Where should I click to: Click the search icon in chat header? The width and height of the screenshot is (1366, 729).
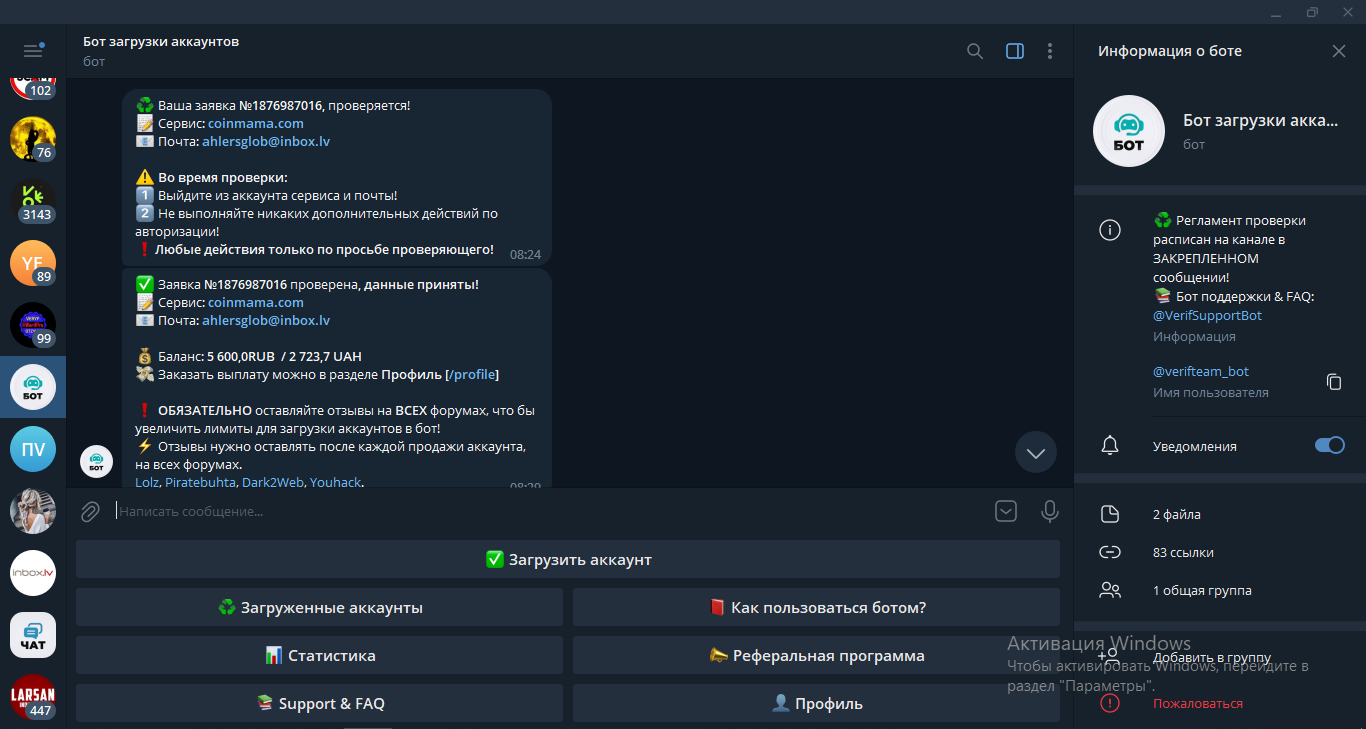pos(975,51)
